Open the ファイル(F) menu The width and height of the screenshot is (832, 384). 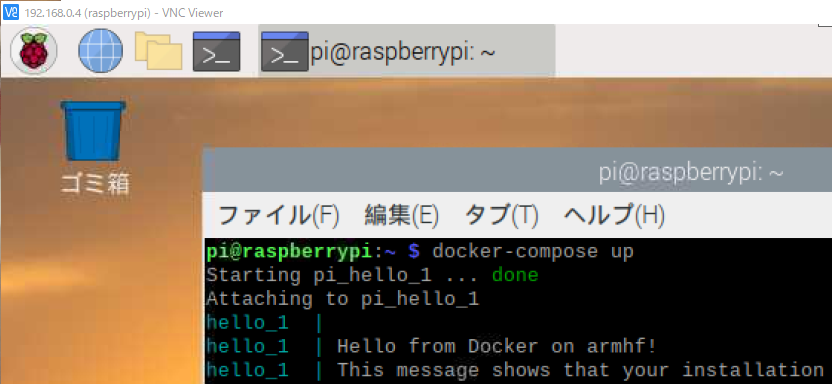278,215
